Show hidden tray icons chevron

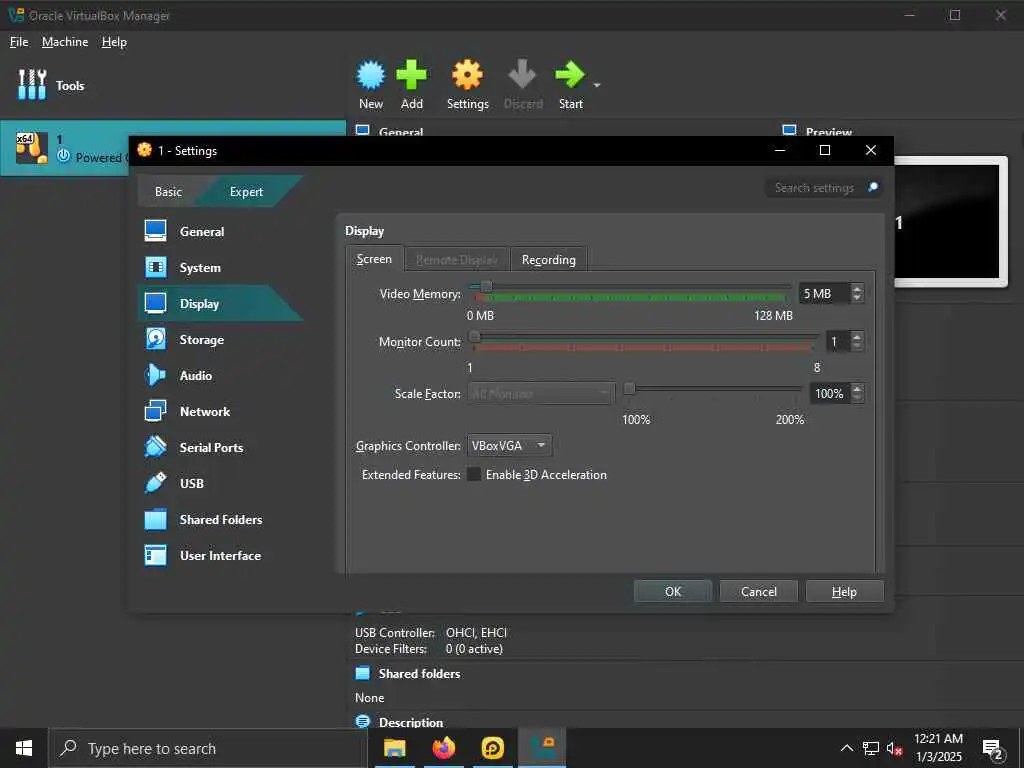tap(846, 748)
